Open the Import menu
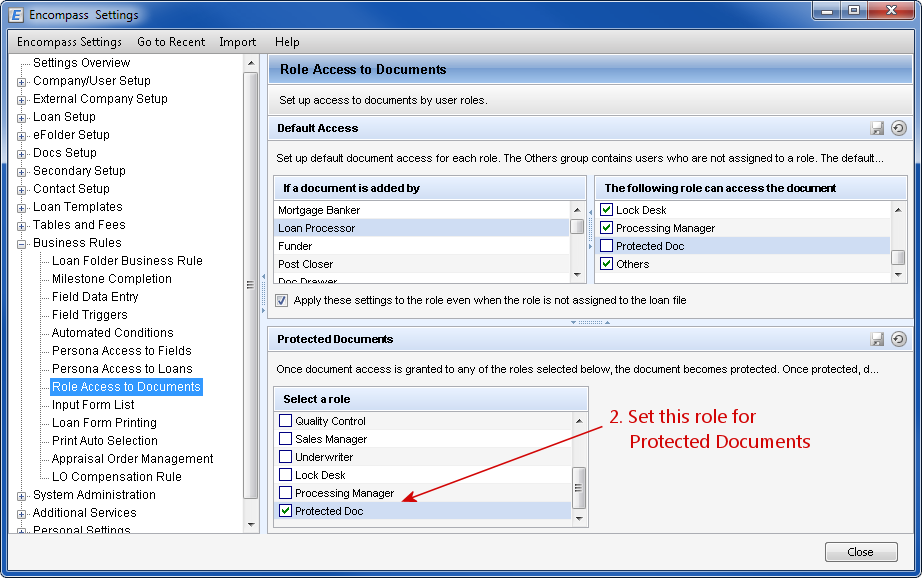Image resolution: width=922 pixels, height=578 pixels. 238,42
